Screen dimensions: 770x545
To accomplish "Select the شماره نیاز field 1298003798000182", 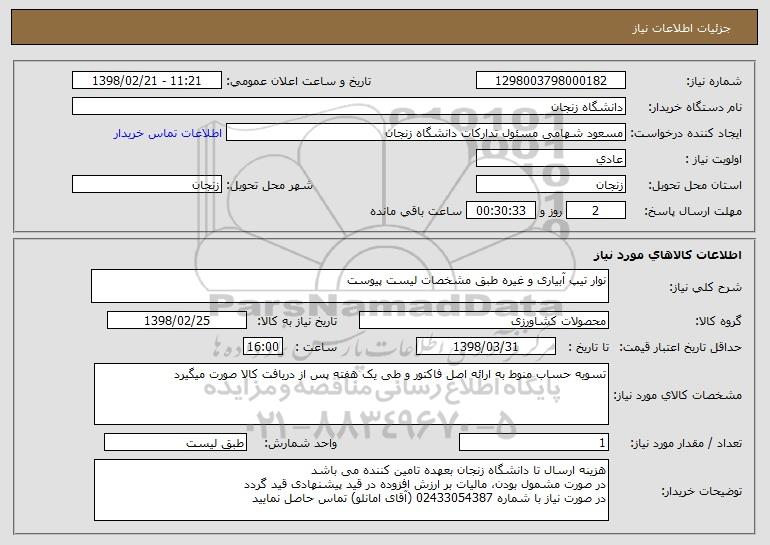I will pyautogui.click(x=550, y=81).
